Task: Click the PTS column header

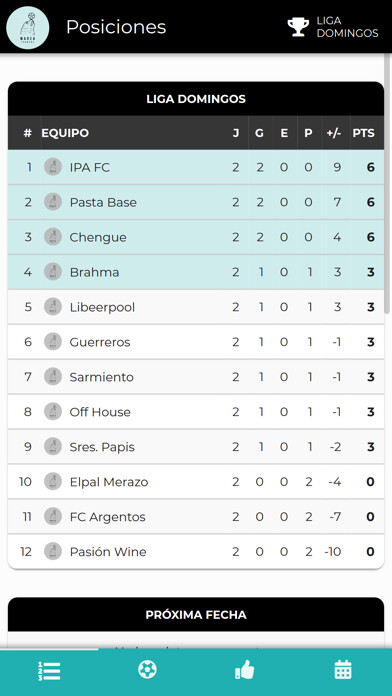Action: pos(364,133)
